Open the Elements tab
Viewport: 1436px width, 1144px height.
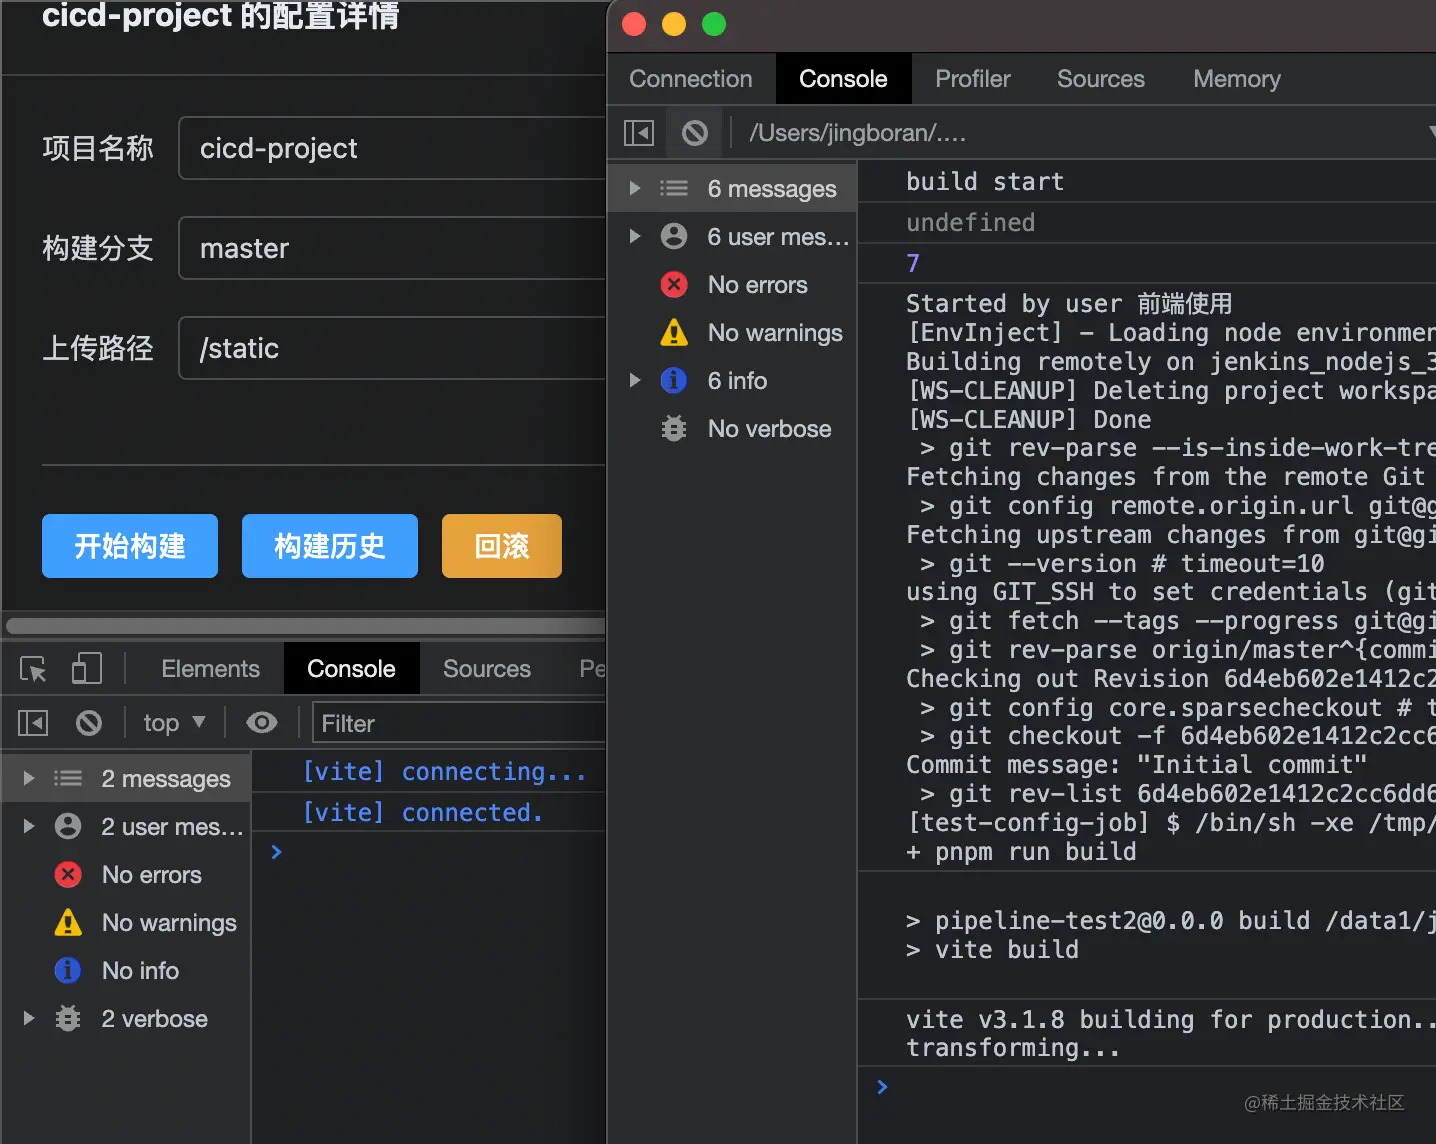pyautogui.click(x=210, y=669)
